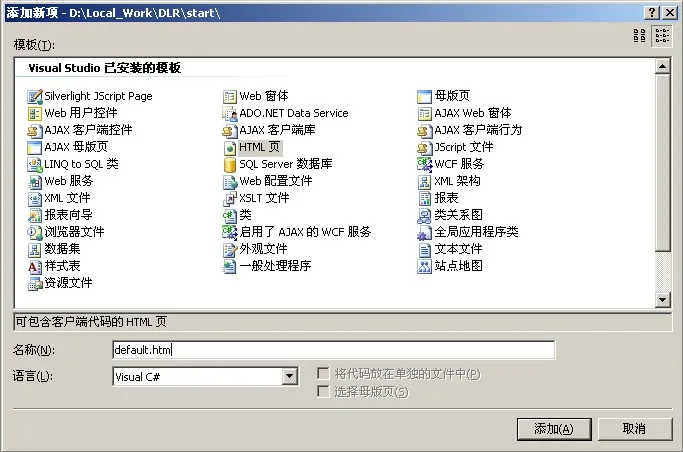The image size is (683, 452).
Task: Pick the JScript 文件 template icon
Action: coord(424,147)
